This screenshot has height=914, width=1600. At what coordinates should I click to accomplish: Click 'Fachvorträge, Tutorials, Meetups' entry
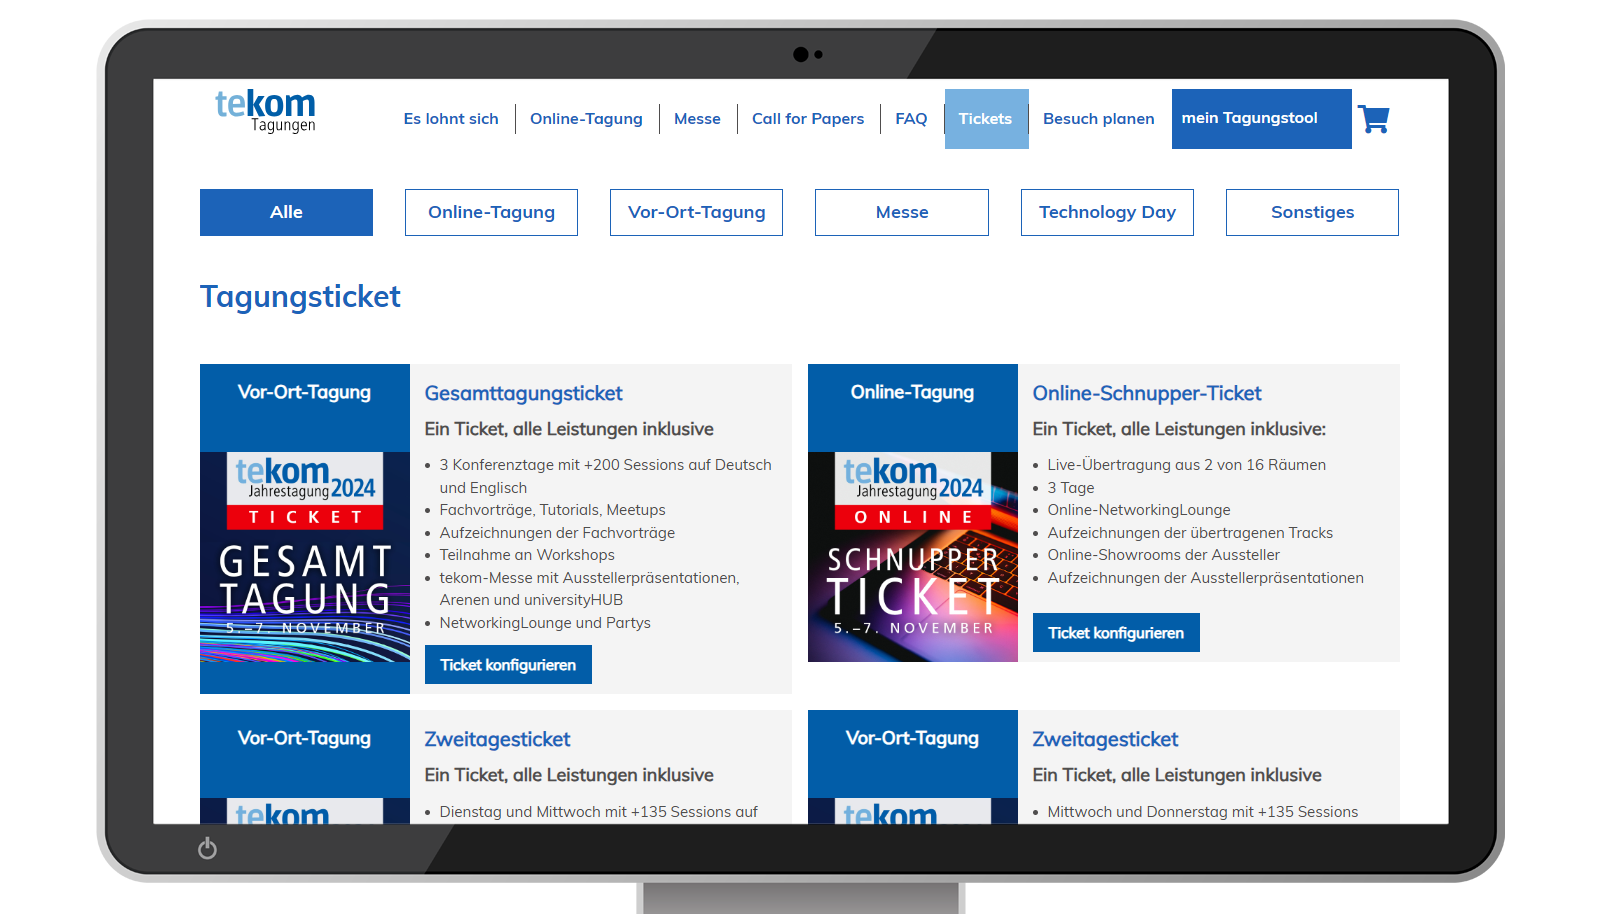552,510
